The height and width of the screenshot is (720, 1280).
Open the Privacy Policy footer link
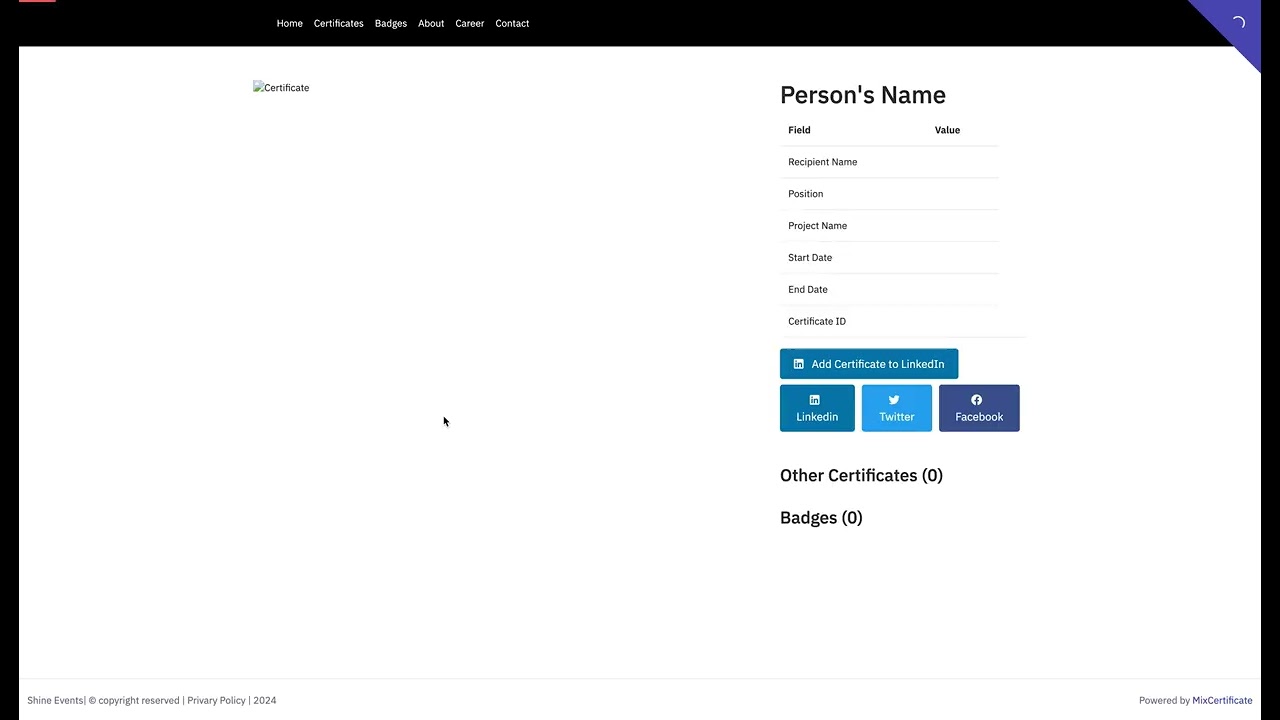216,700
